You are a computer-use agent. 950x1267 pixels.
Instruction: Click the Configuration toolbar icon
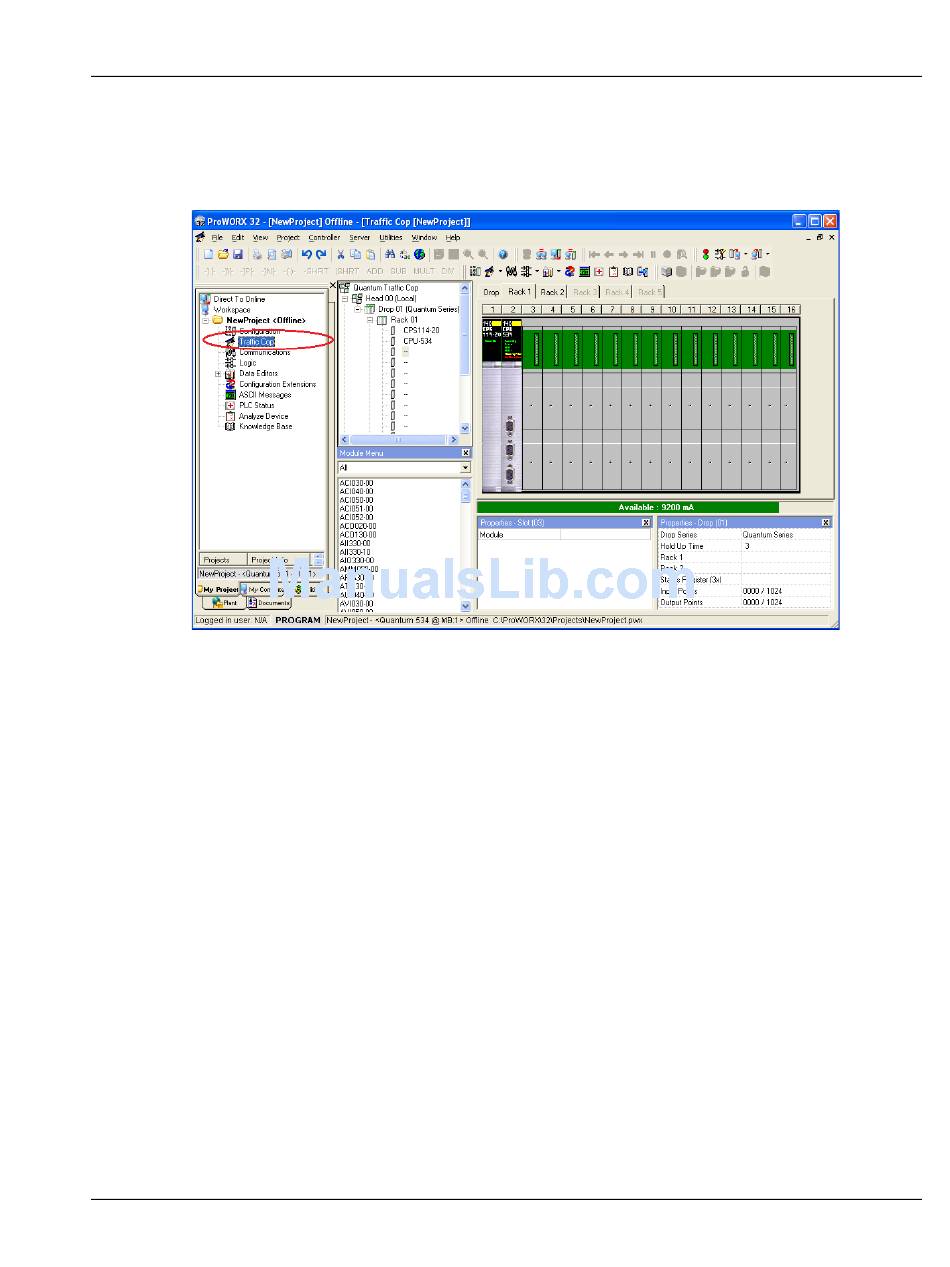474,271
